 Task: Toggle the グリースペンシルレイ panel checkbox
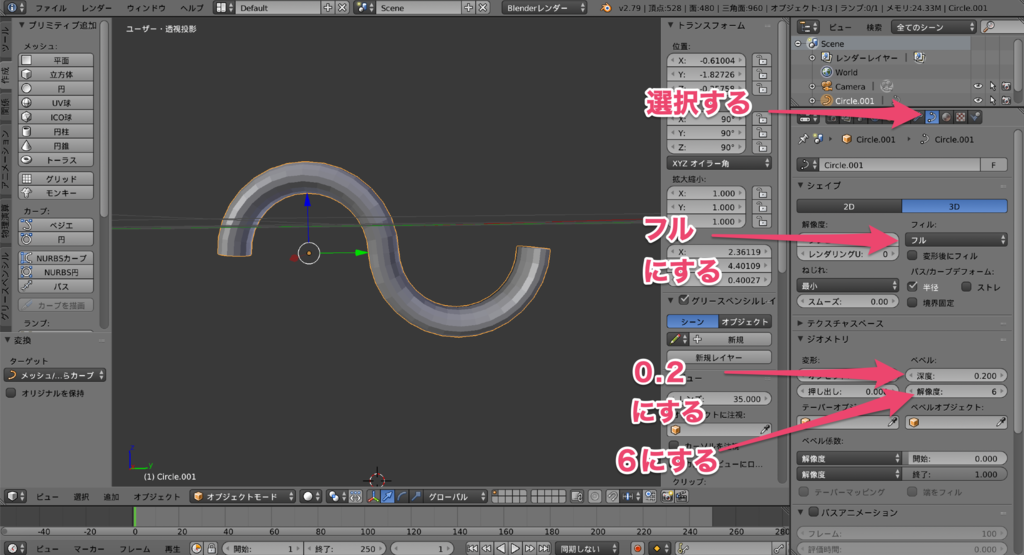tap(684, 300)
